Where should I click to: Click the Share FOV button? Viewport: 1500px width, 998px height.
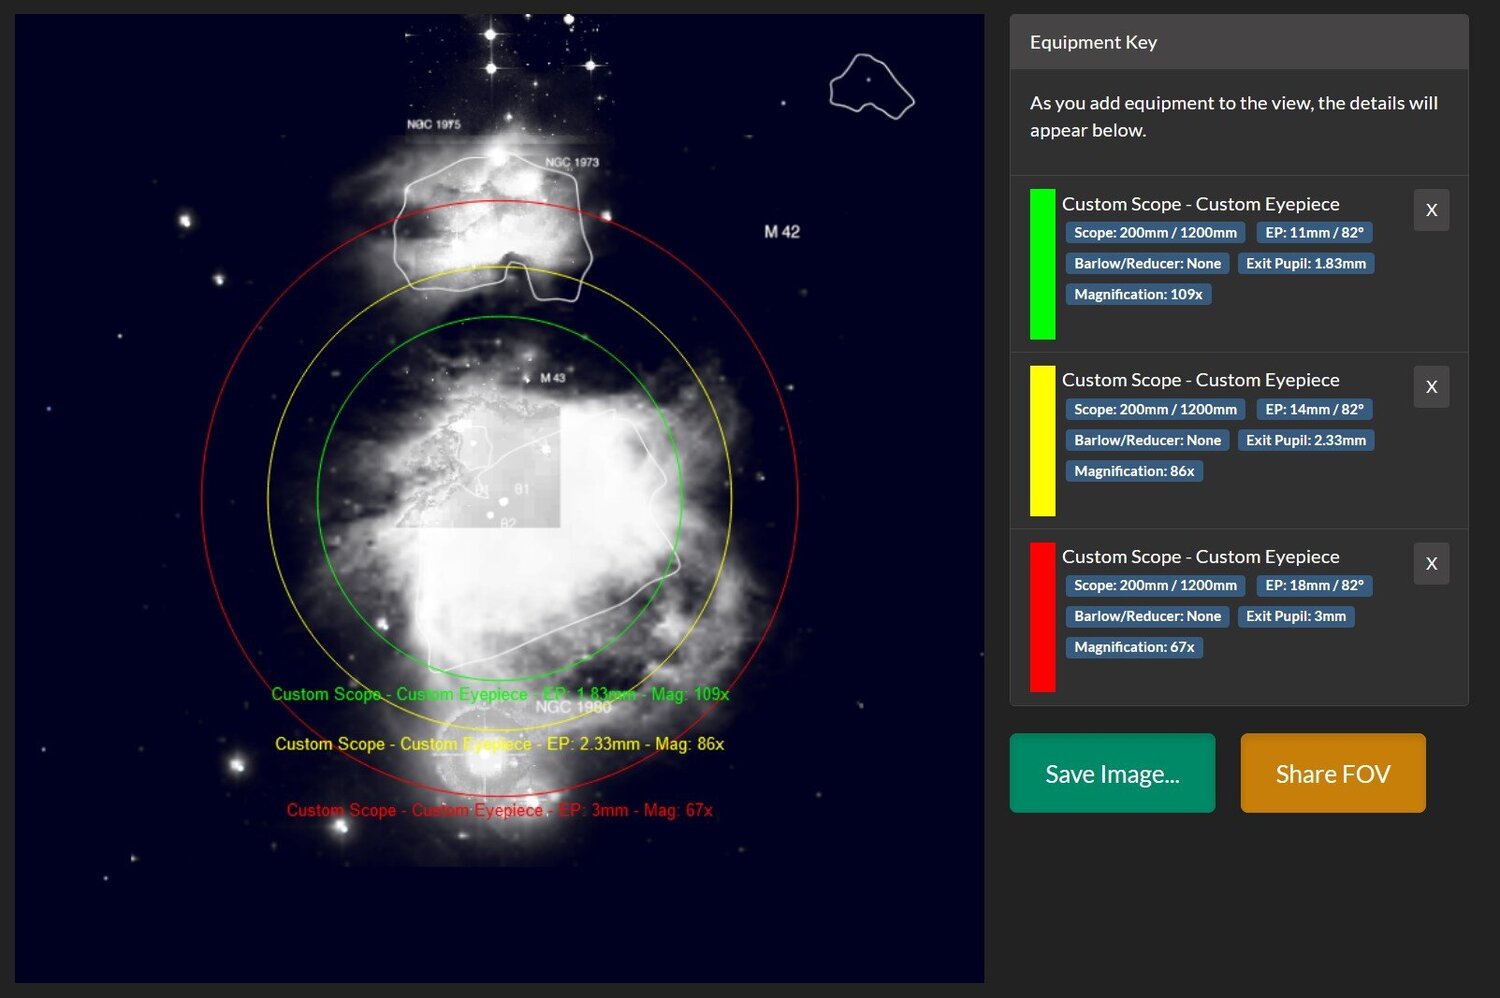tap(1333, 773)
